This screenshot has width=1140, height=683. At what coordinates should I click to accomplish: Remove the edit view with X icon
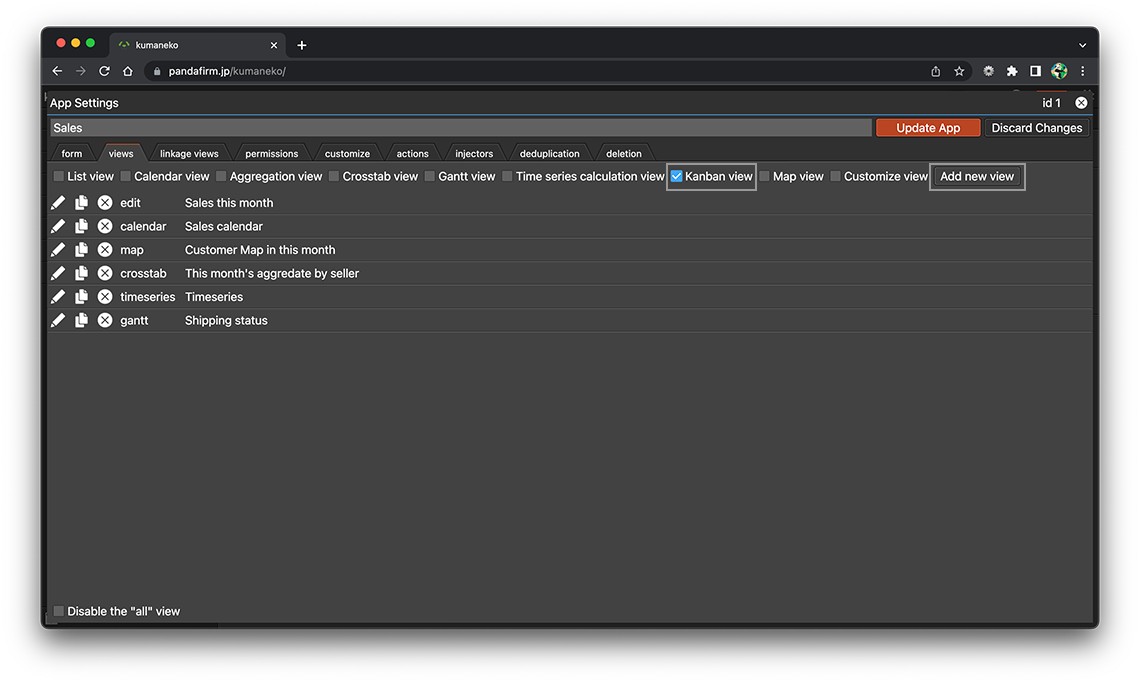[x=105, y=203]
